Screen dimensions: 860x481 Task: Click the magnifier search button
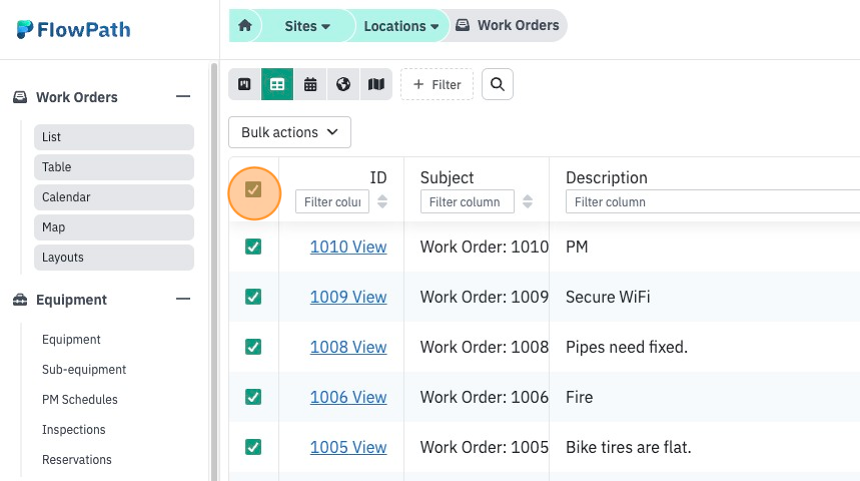click(497, 84)
